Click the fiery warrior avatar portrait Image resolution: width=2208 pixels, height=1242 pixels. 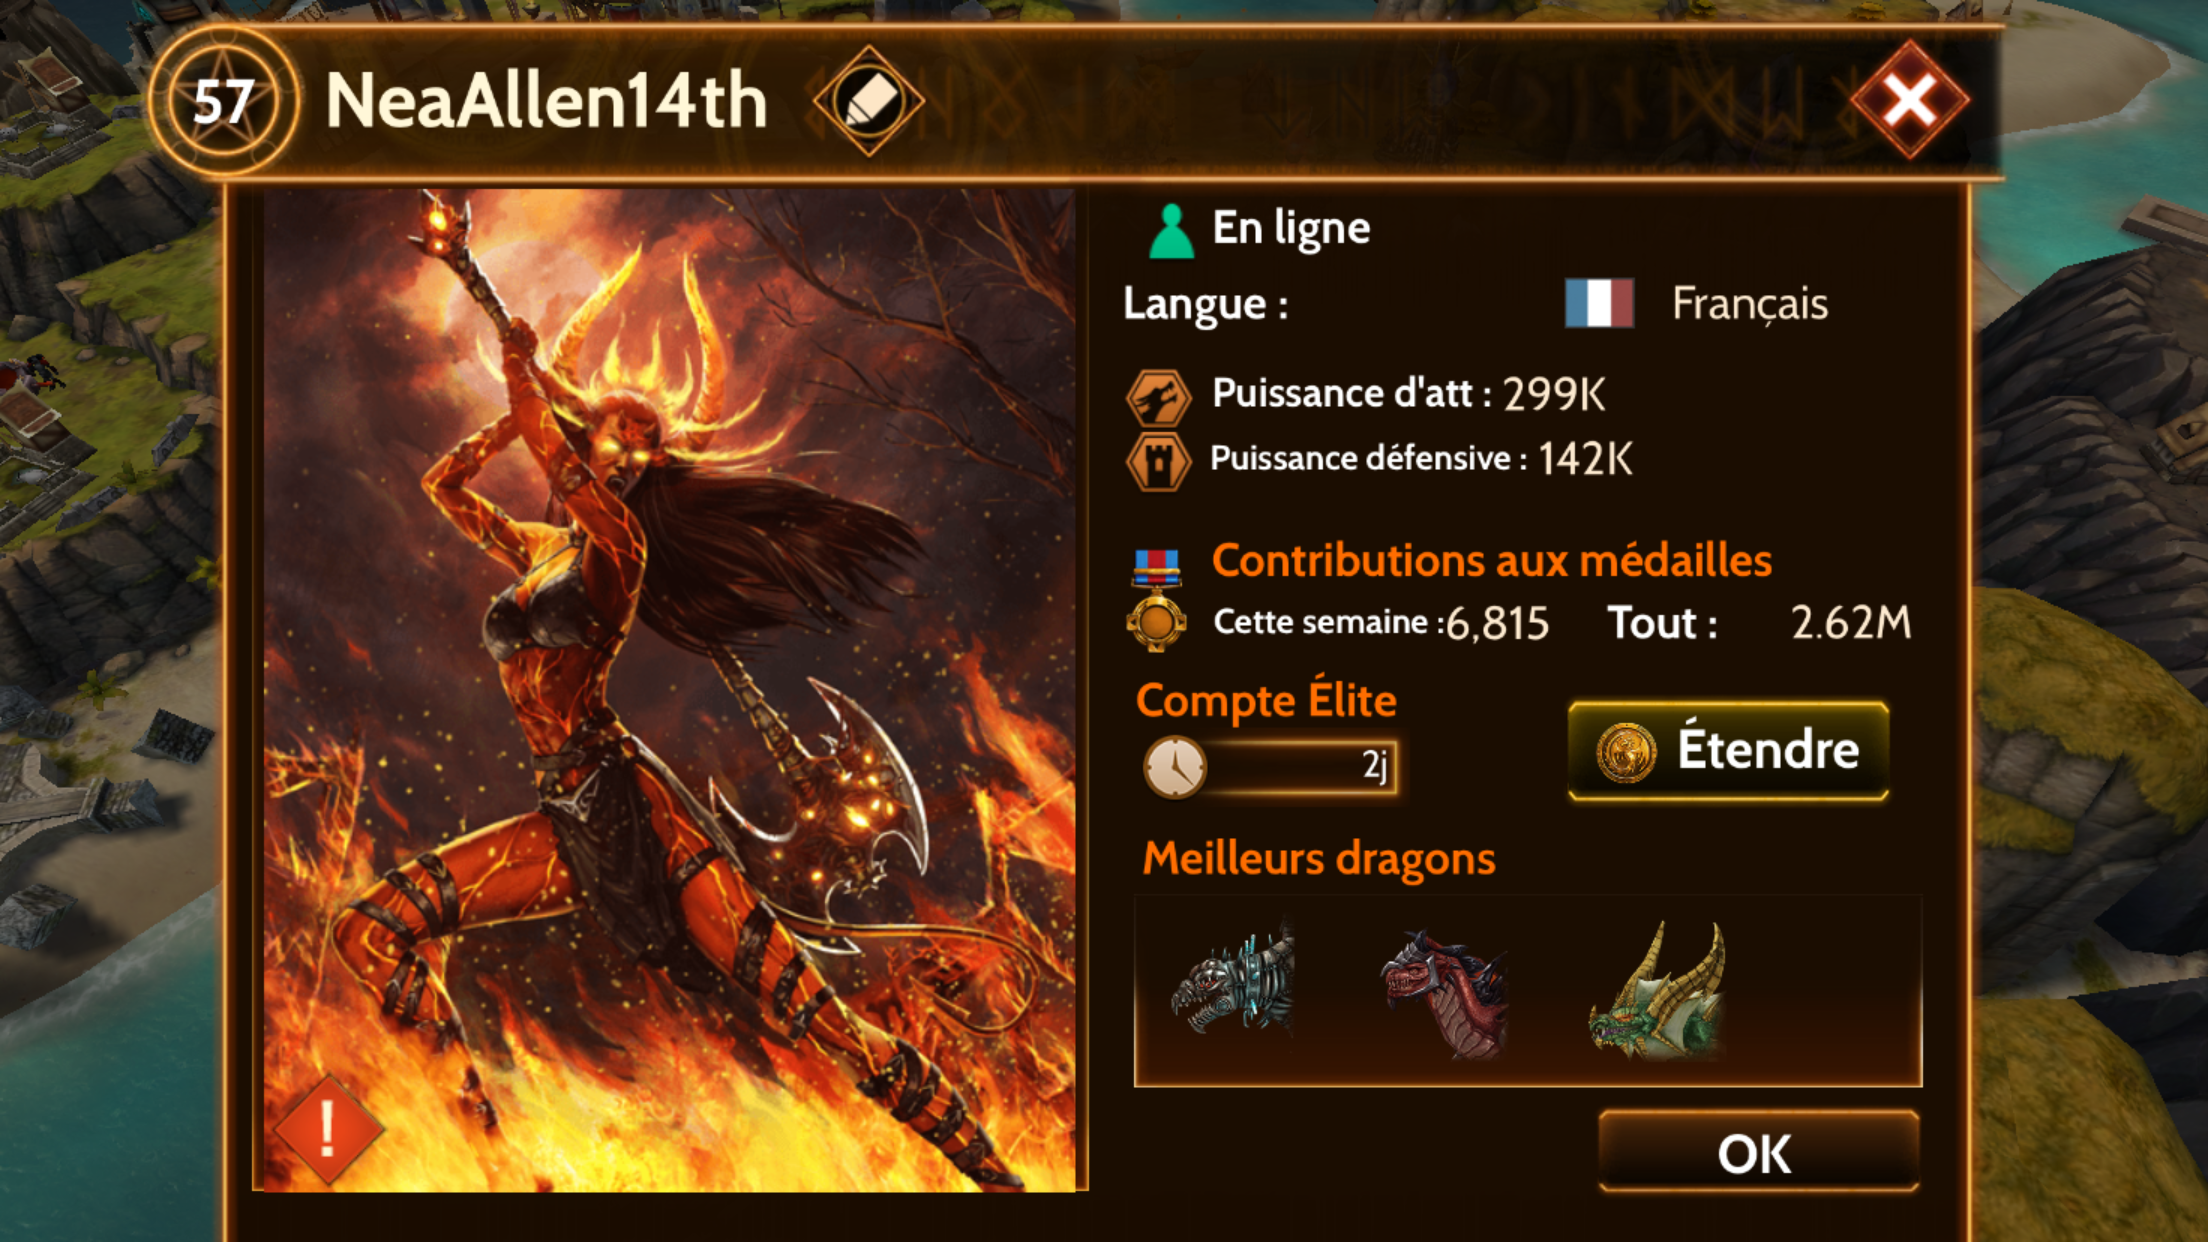pos(669,690)
